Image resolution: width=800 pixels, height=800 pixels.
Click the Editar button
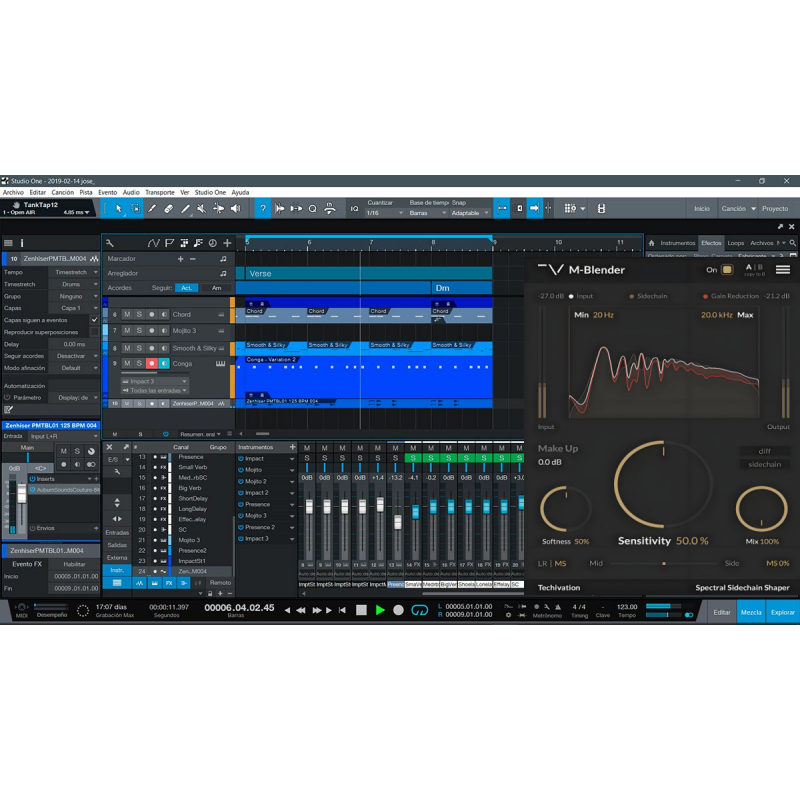[x=721, y=612]
